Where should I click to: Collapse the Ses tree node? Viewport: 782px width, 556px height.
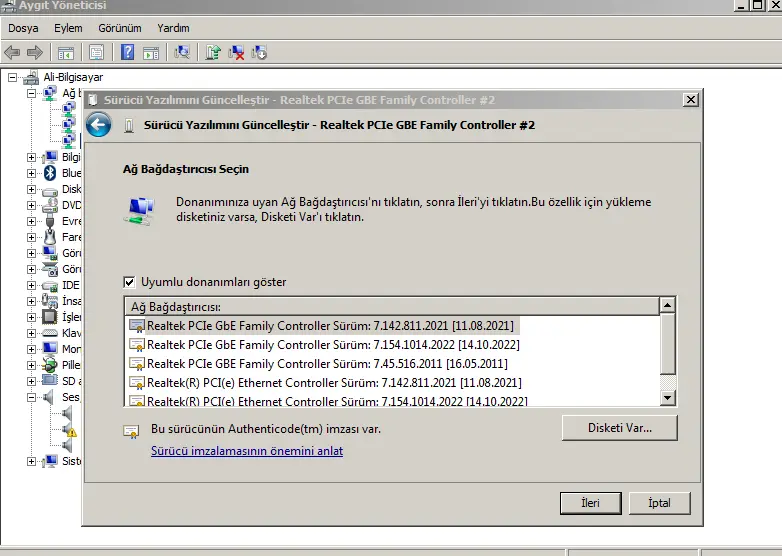[x=31, y=397]
